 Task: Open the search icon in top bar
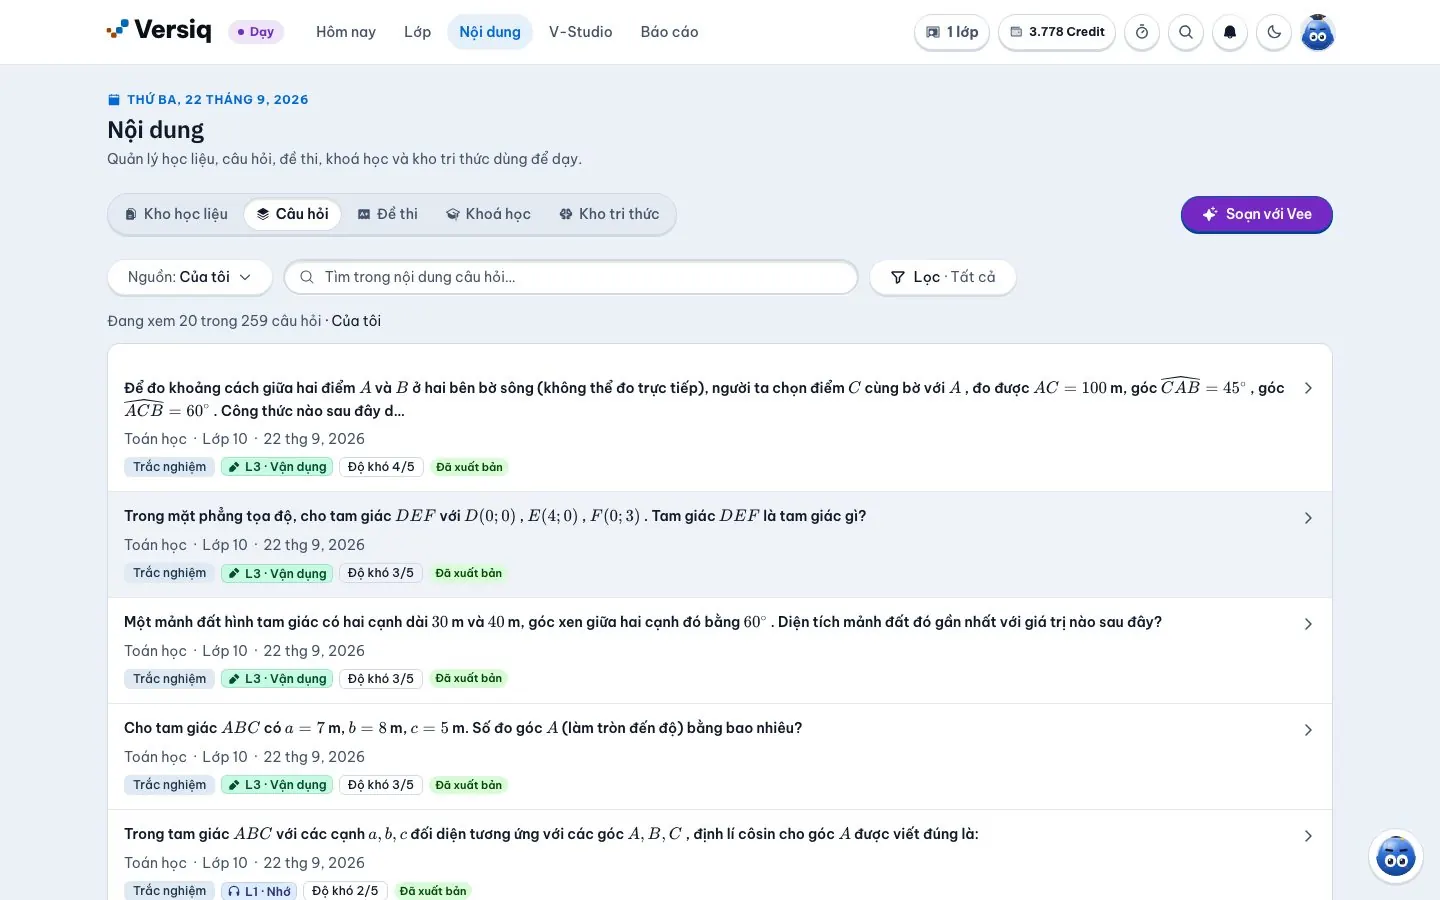click(1186, 32)
